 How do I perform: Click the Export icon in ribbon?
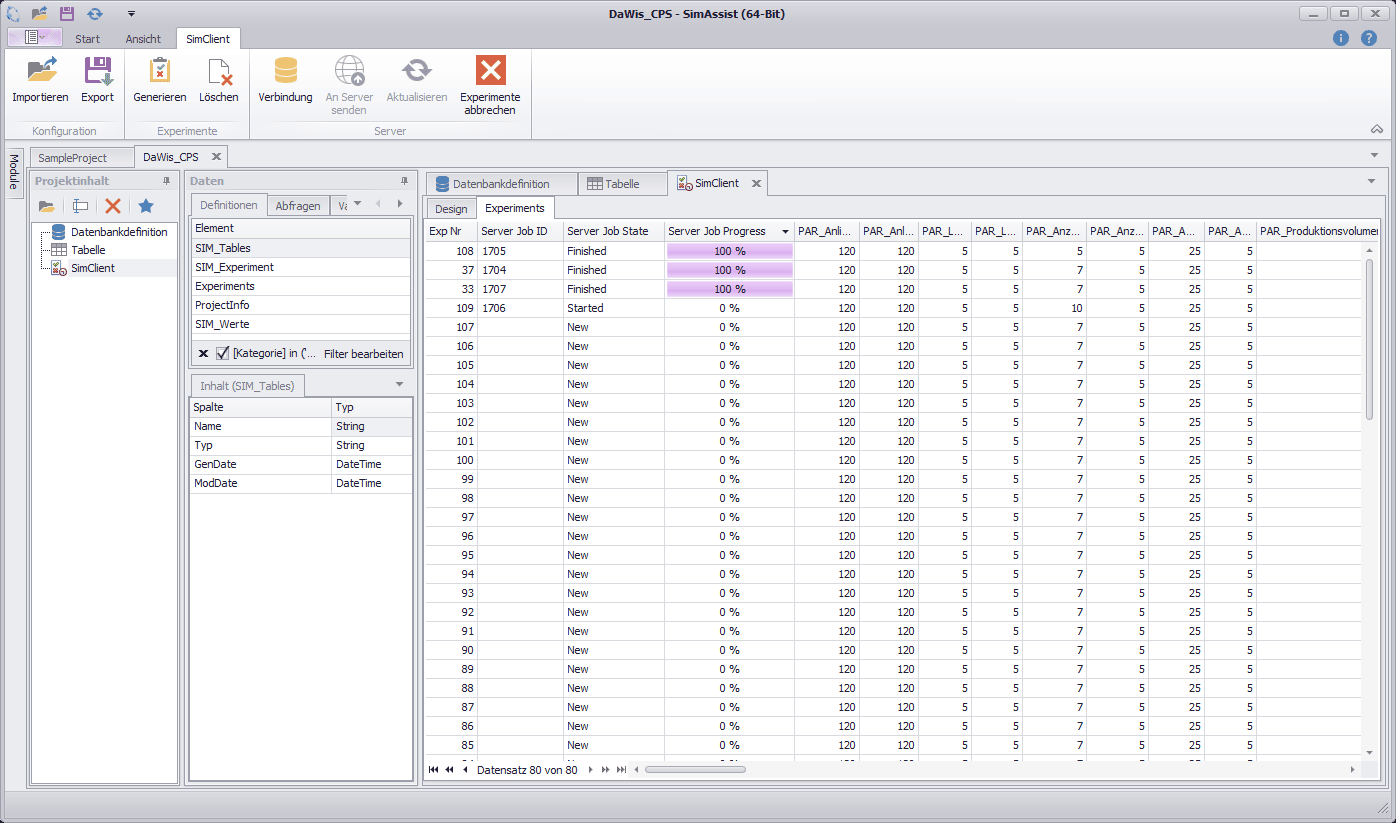point(97,72)
